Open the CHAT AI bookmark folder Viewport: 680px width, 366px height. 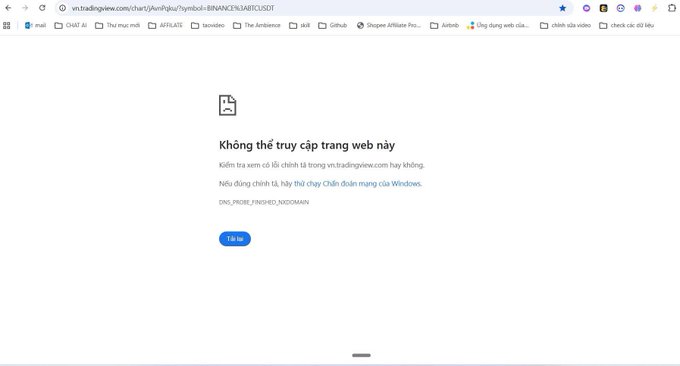click(x=71, y=26)
